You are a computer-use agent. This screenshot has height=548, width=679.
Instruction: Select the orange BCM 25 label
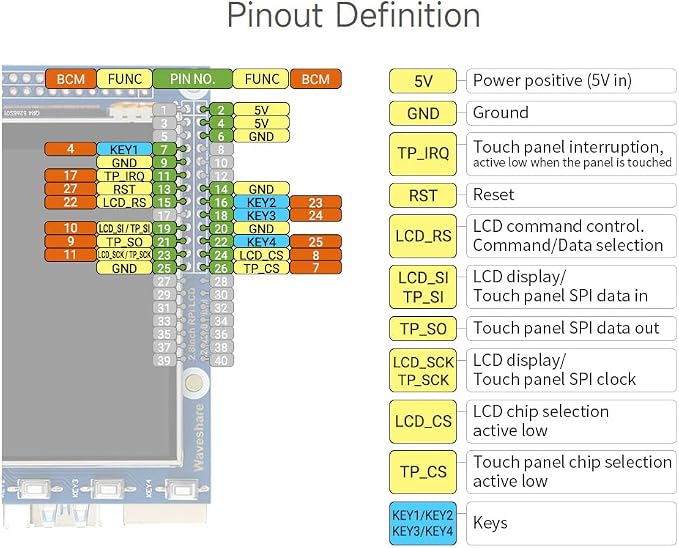coord(316,242)
